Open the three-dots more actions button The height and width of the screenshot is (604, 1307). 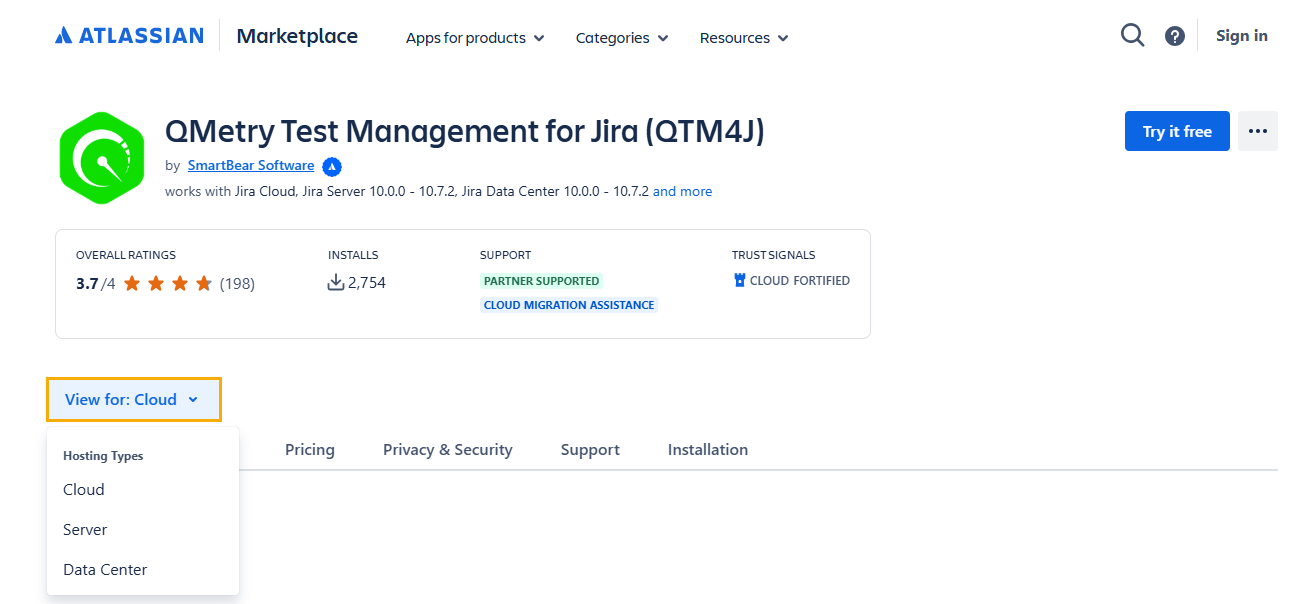pos(1257,131)
